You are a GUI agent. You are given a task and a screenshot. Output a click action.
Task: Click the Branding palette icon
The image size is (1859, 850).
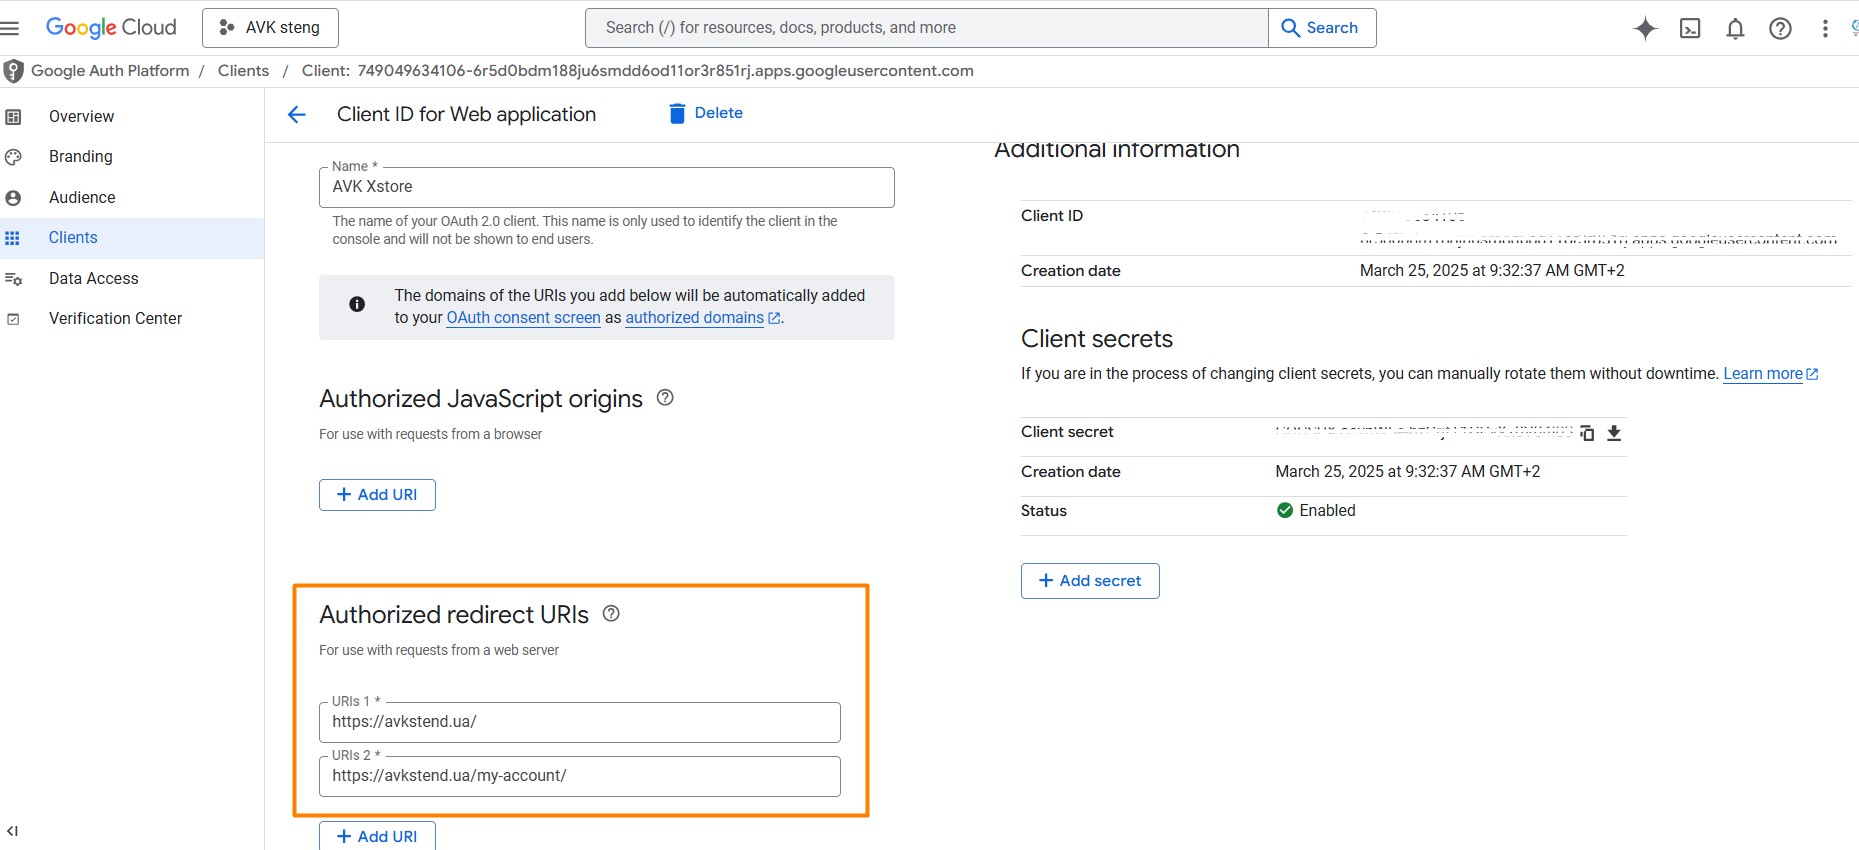[x=13, y=157]
